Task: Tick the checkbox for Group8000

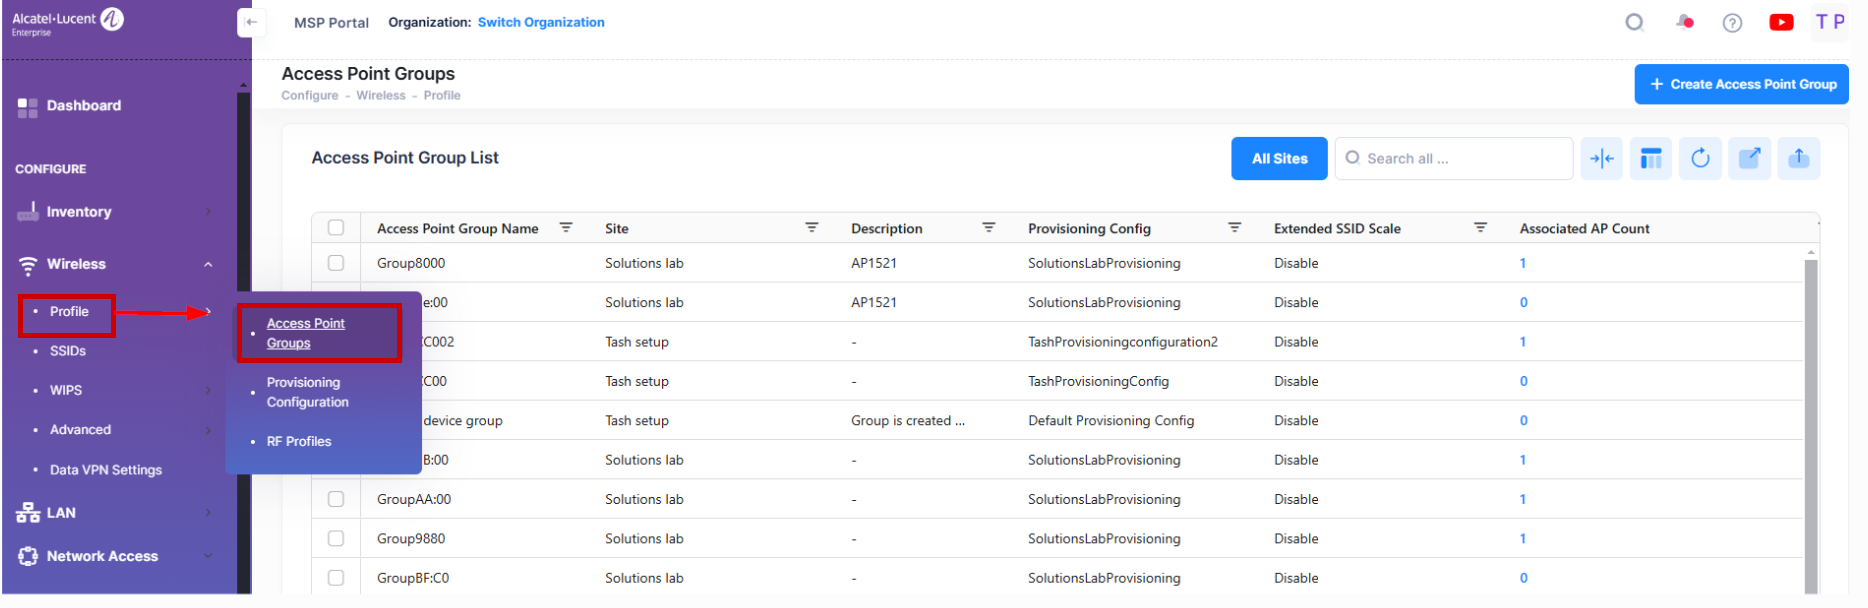Action: [336, 263]
